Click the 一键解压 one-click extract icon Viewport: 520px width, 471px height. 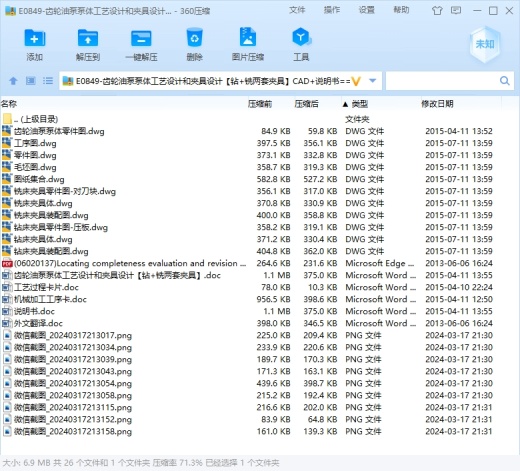point(141,38)
